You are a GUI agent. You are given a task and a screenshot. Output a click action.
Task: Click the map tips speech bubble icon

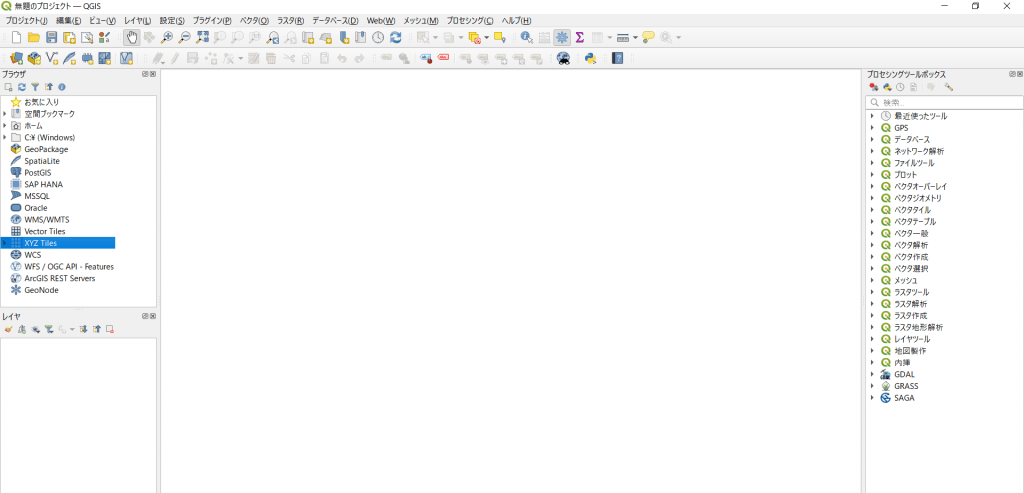pyautogui.click(x=648, y=38)
